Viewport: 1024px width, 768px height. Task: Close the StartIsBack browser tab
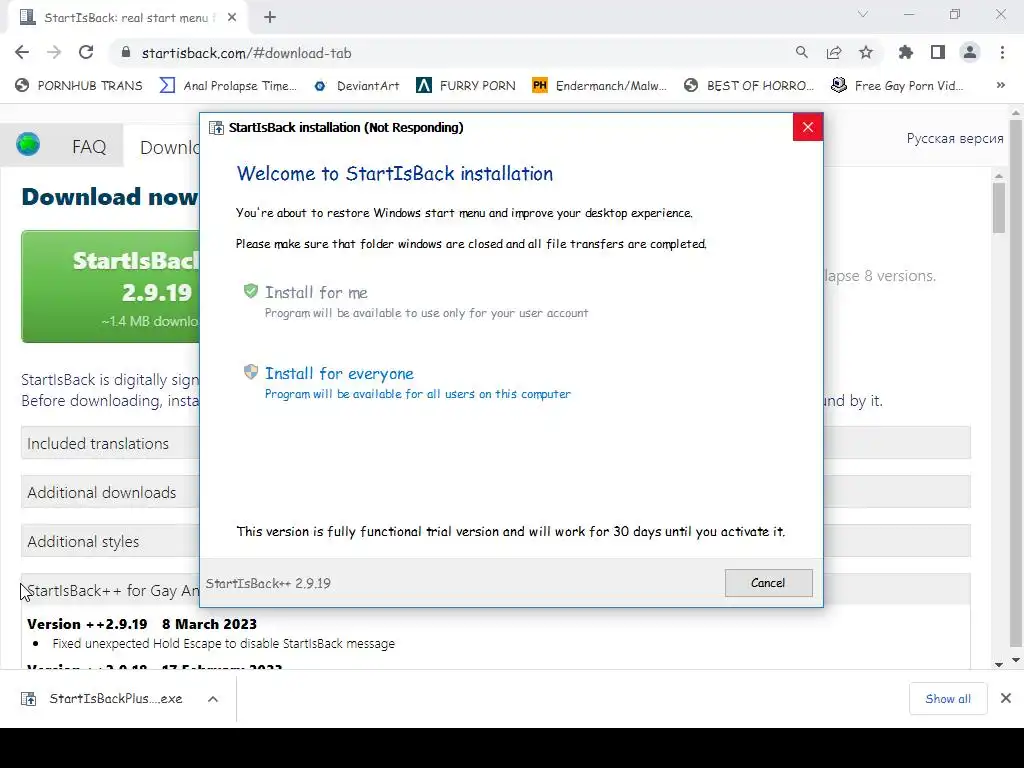(x=232, y=18)
